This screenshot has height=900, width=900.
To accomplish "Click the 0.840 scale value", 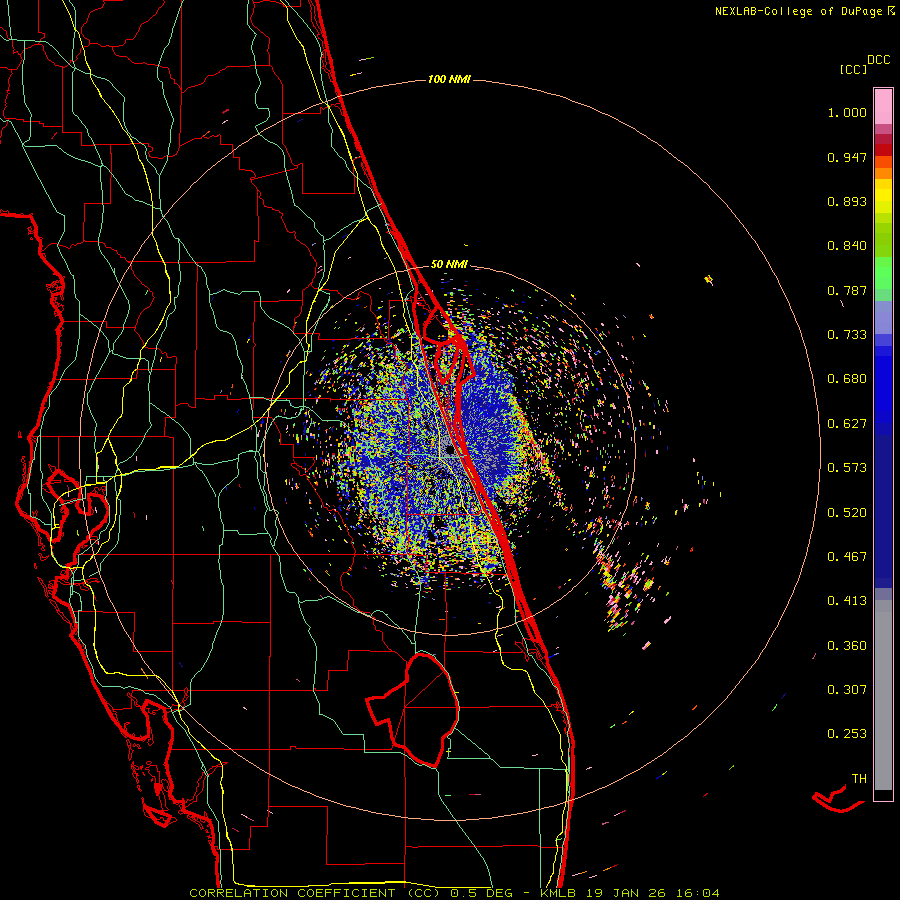I will point(847,246).
